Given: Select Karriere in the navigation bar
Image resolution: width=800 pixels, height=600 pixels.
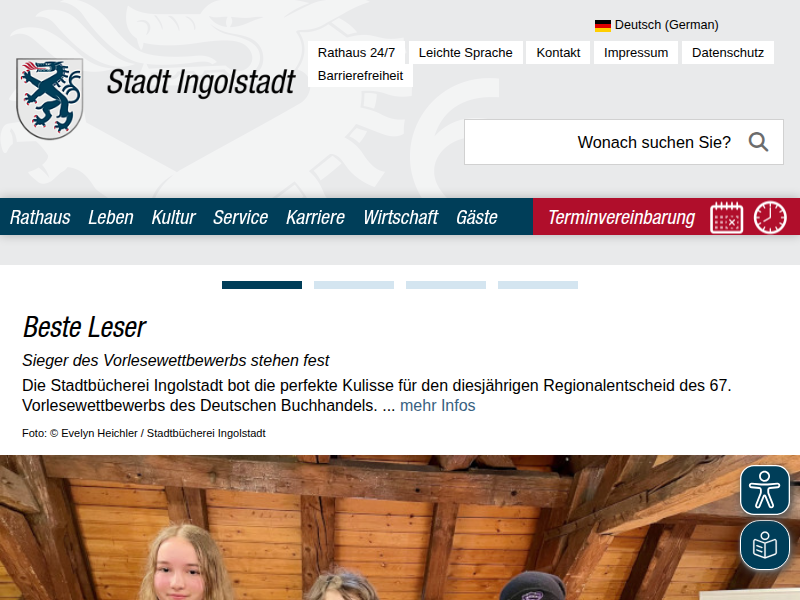Looking at the screenshot, I should 315,217.
